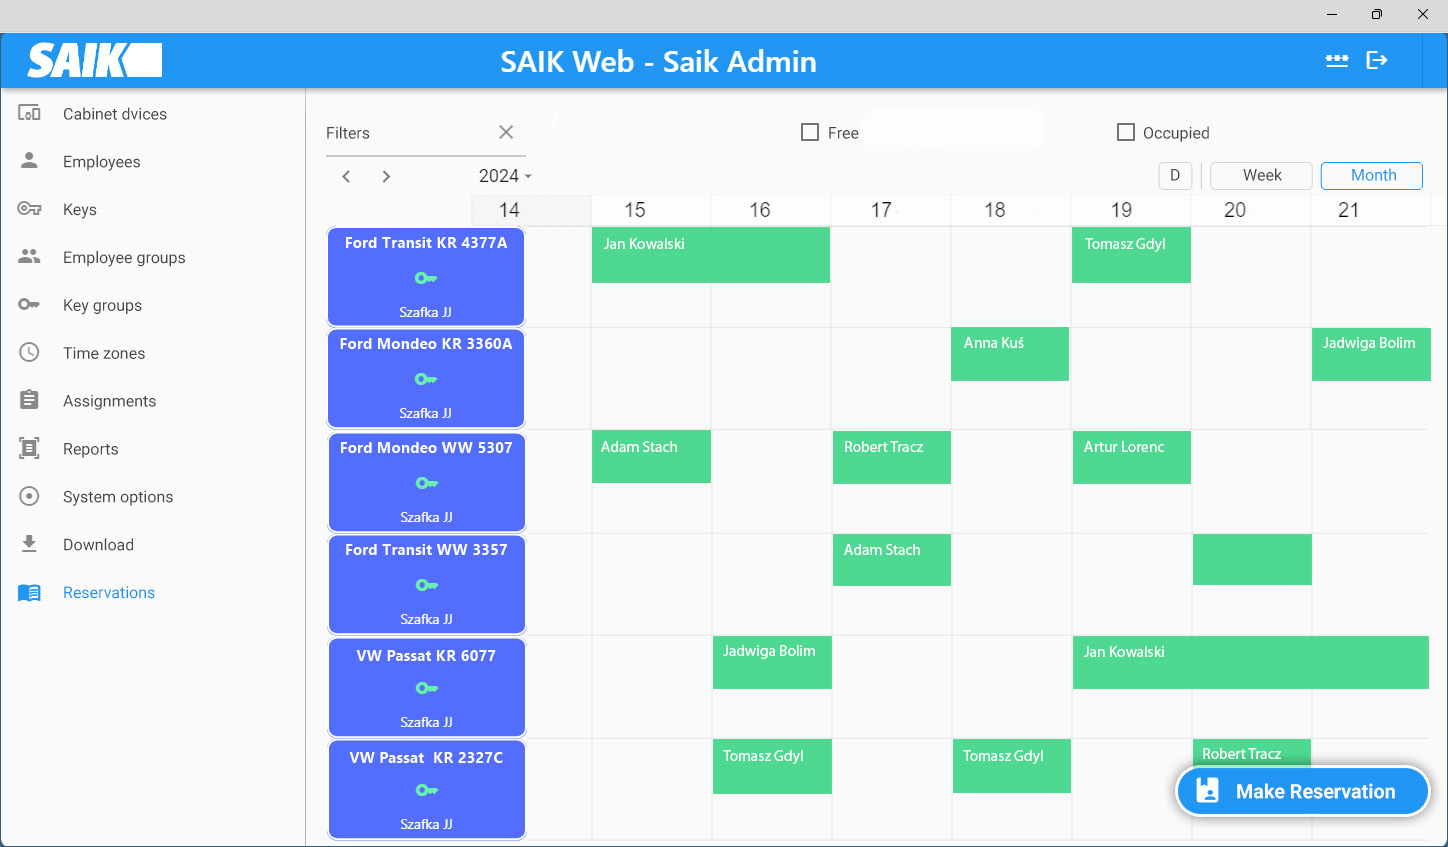Image resolution: width=1448 pixels, height=847 pixels.
Task: Click key icon on Ford Transit KR 4377A
Action: 426,278
